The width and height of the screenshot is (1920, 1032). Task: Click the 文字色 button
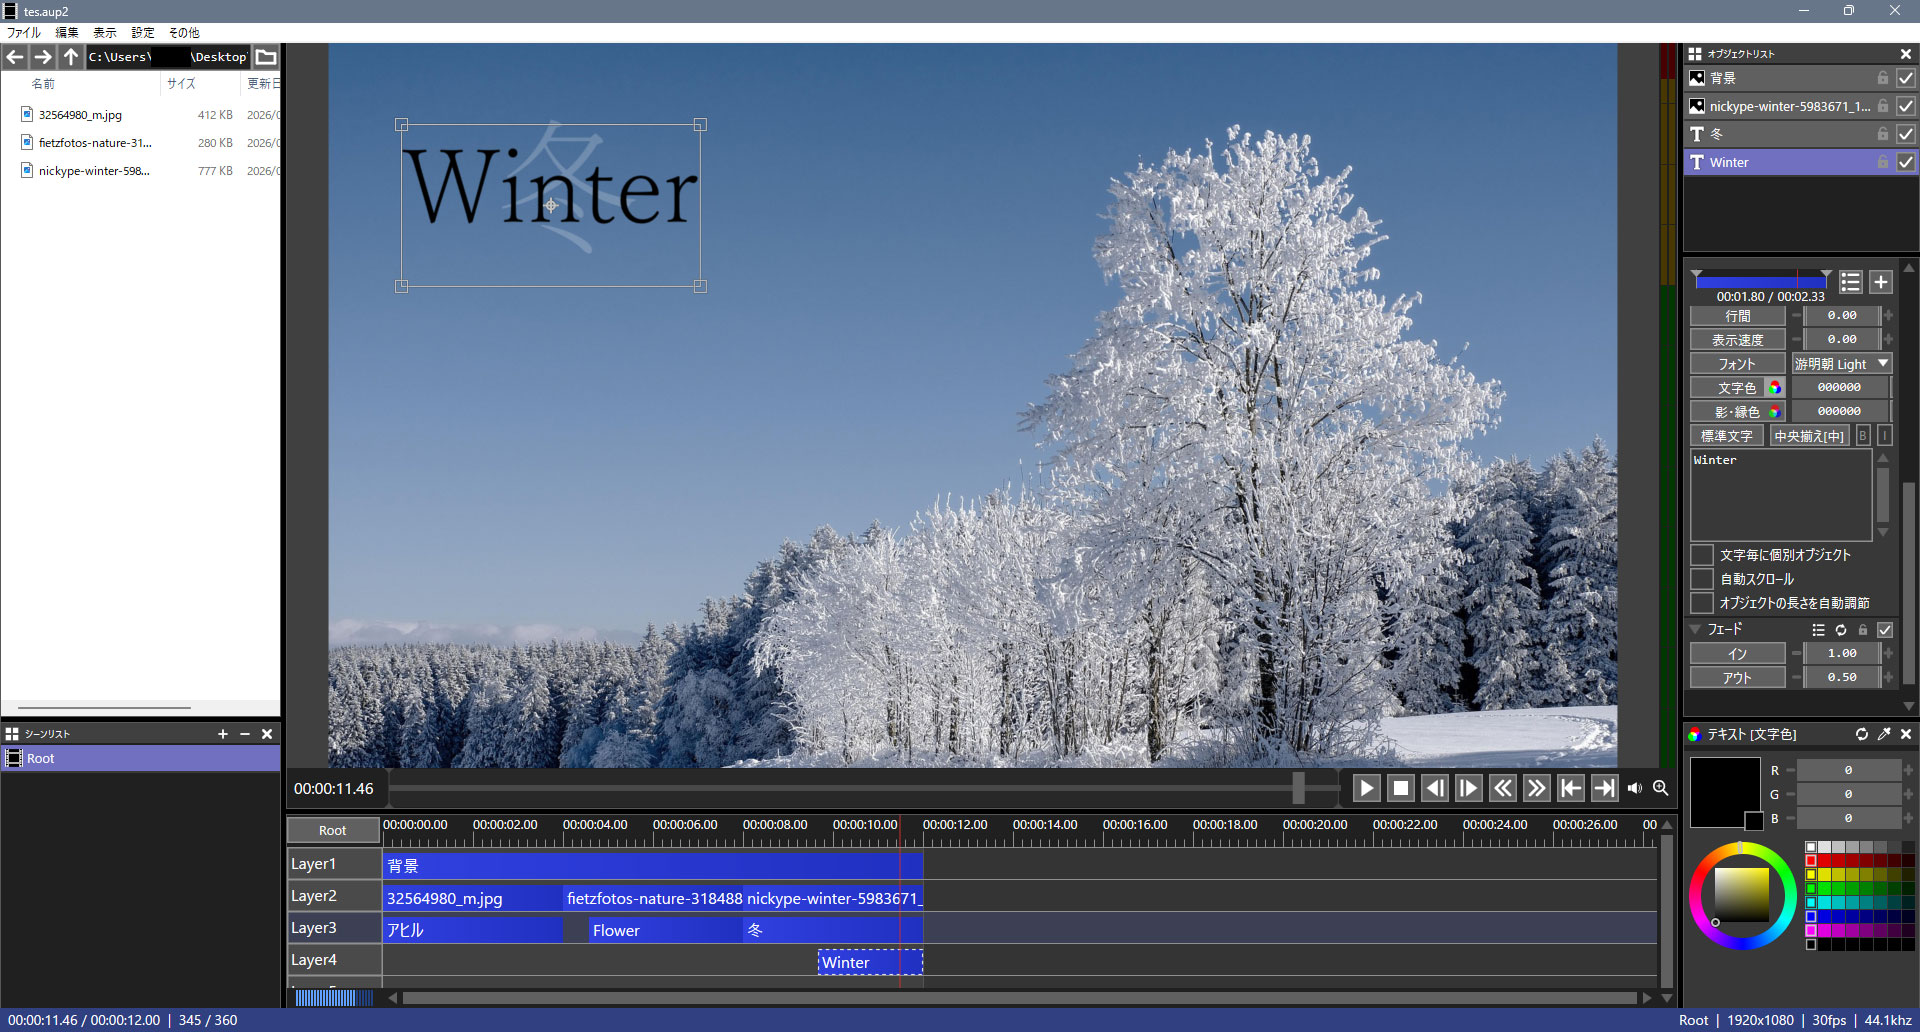(1737, 388)
